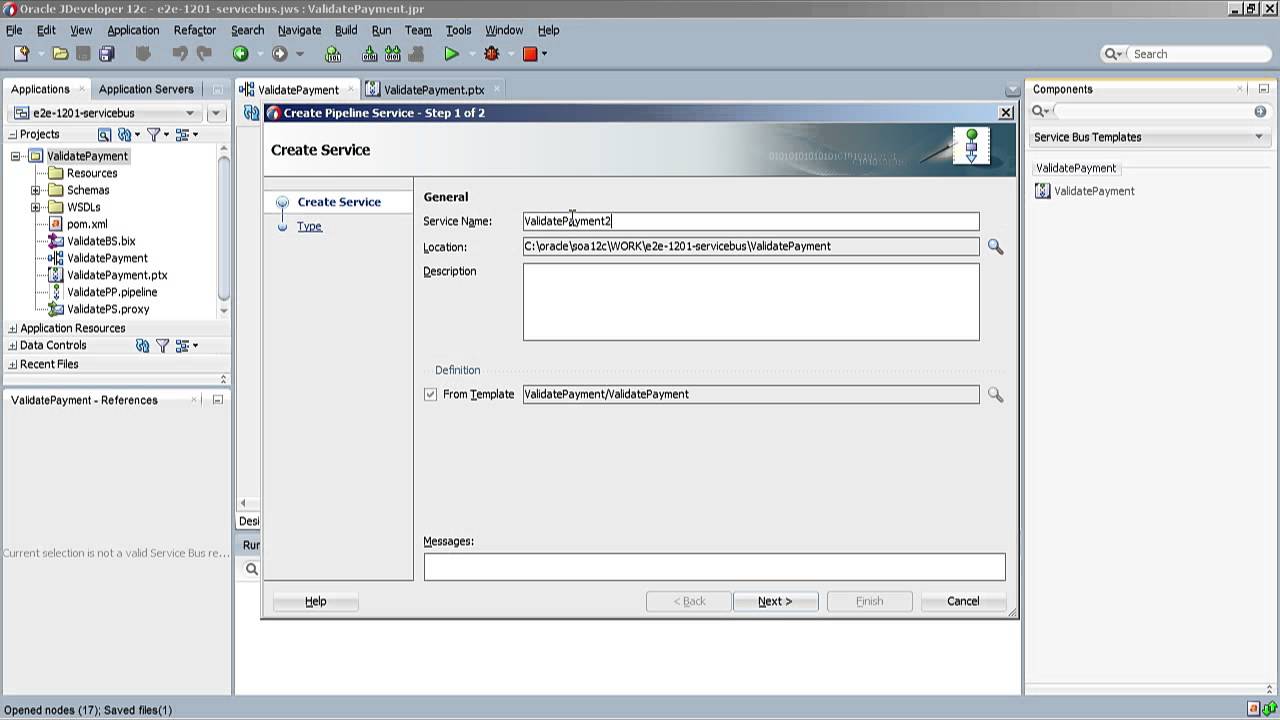The width and height of the screenshot is (1280, 720).
Task: Click the Data Controls filter funnel icon
Action: point(162,345)
